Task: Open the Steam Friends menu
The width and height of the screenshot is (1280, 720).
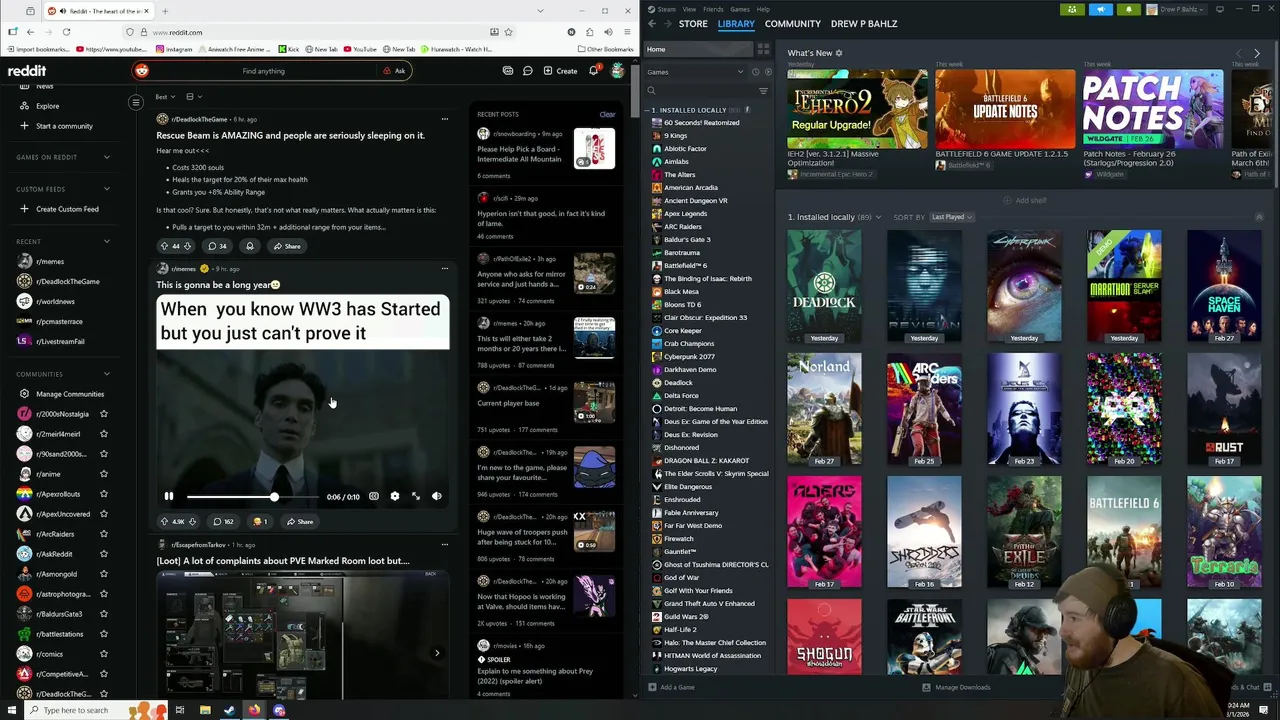Action: pyautogui.click(x=713, y=9)
